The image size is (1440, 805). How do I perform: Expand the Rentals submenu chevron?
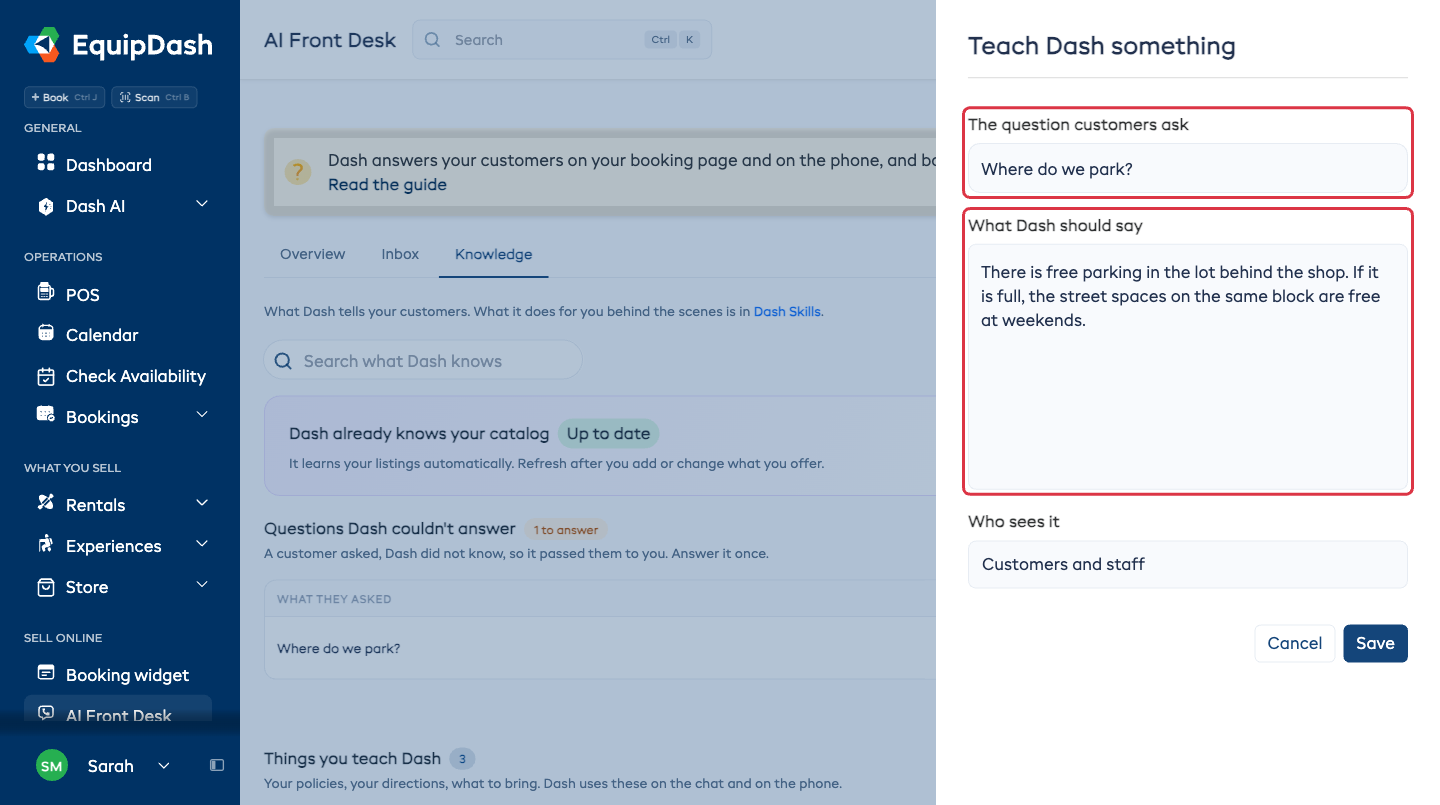point(202,503)
